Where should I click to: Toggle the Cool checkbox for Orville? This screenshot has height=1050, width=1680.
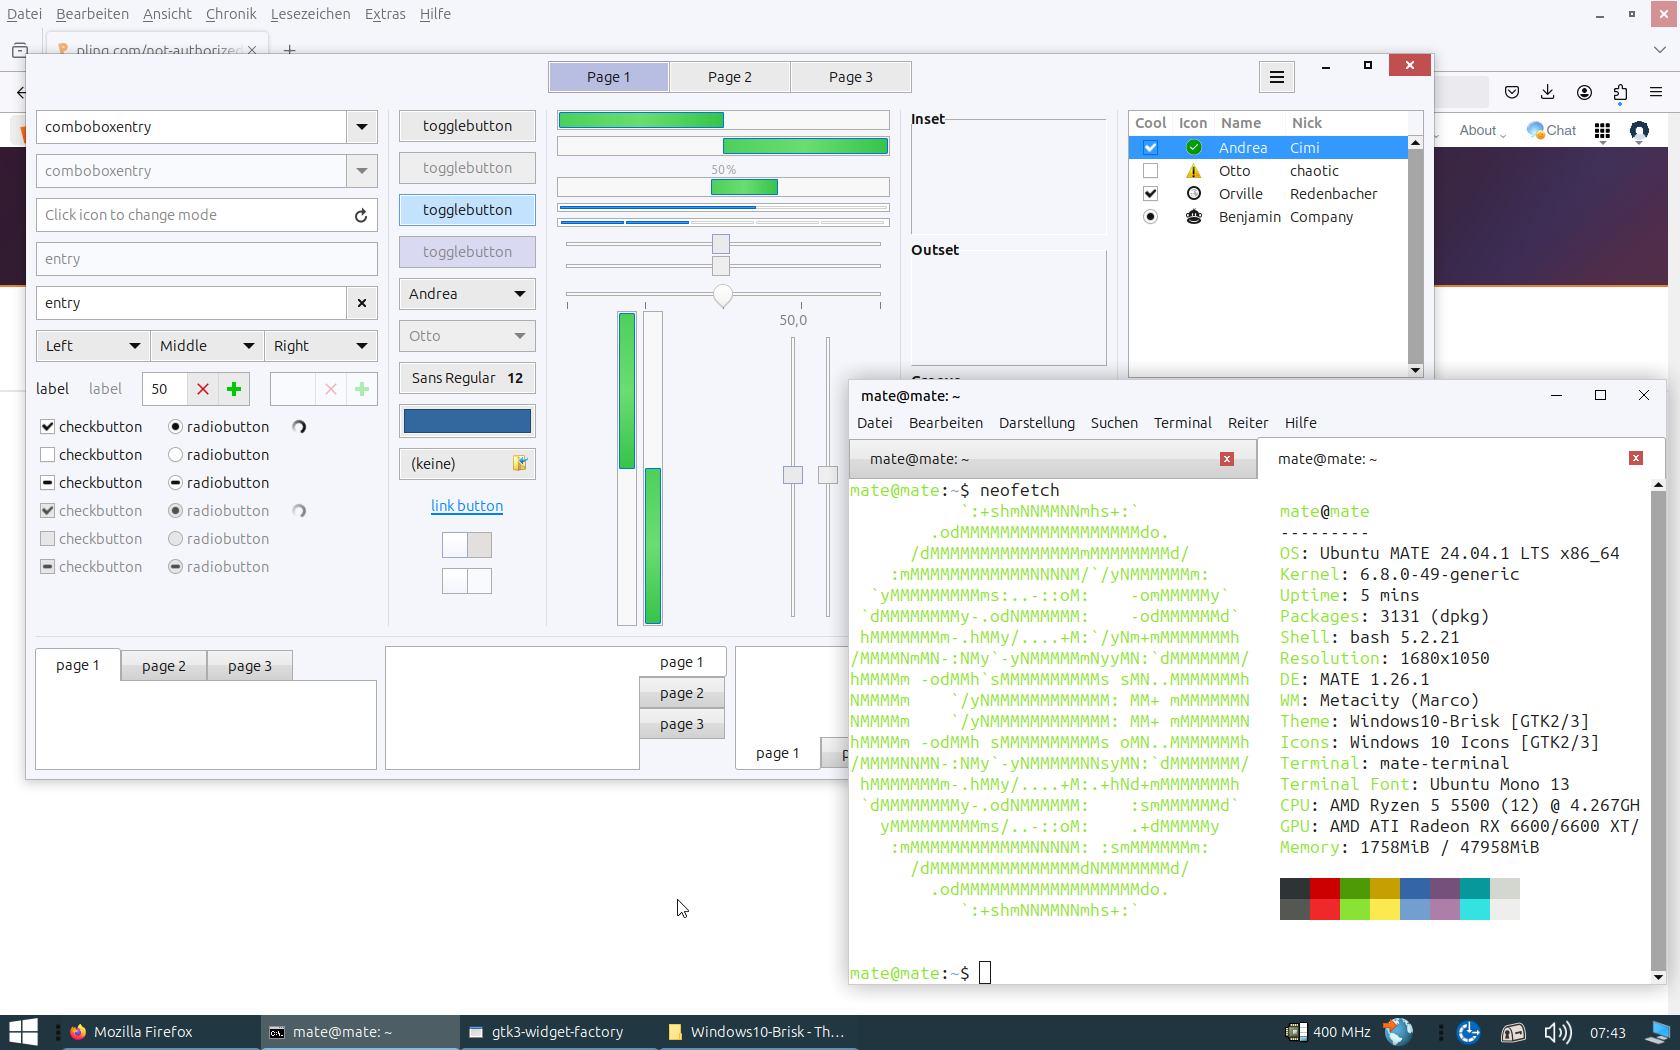1150,194
